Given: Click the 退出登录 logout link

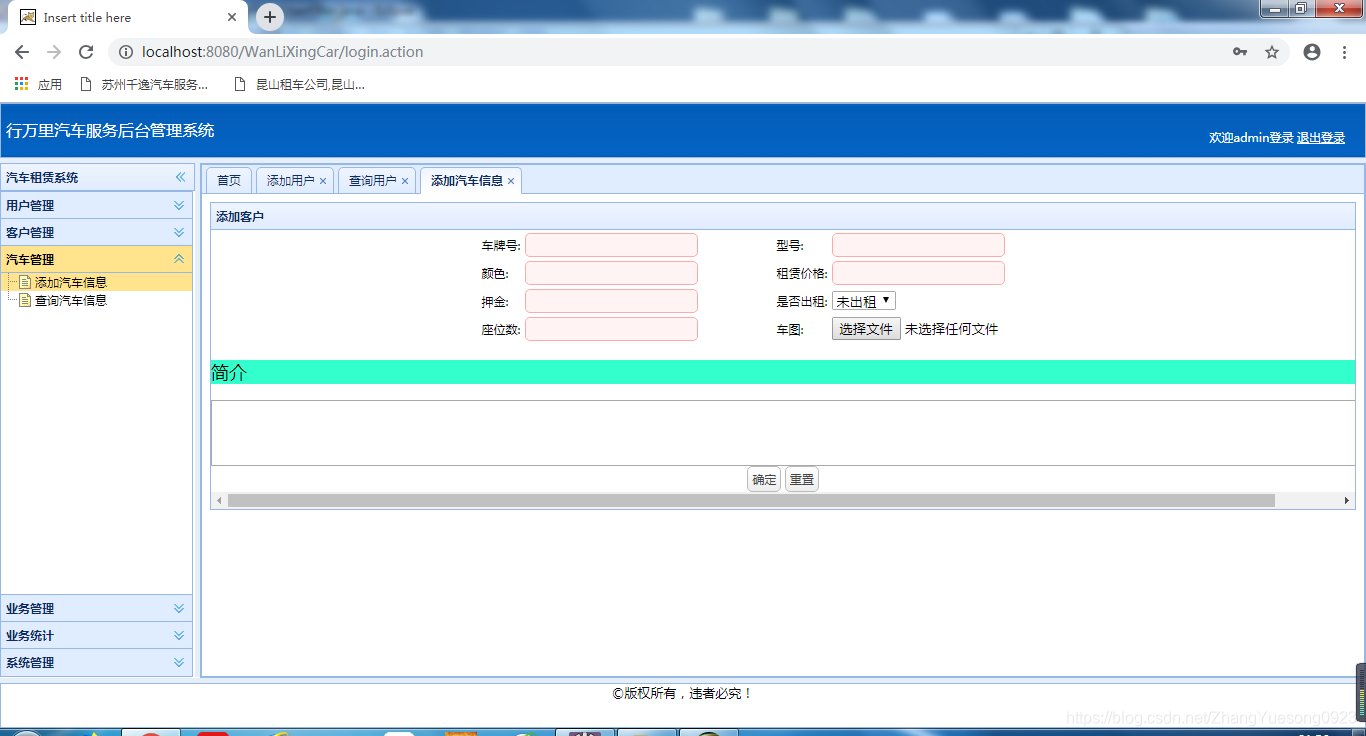Looking at the screenshot, I should tap(1321, 138).
